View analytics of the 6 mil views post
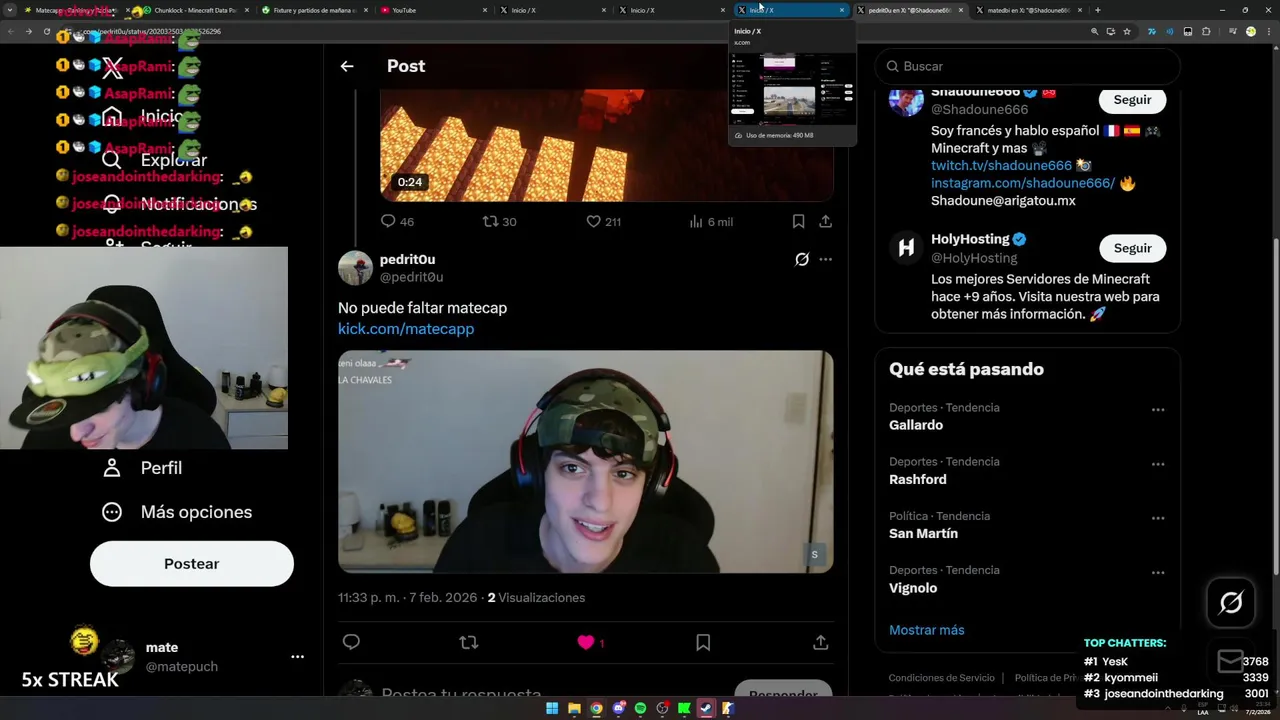The width and height of the screenshot is (1280, 720). coord(711,221)
